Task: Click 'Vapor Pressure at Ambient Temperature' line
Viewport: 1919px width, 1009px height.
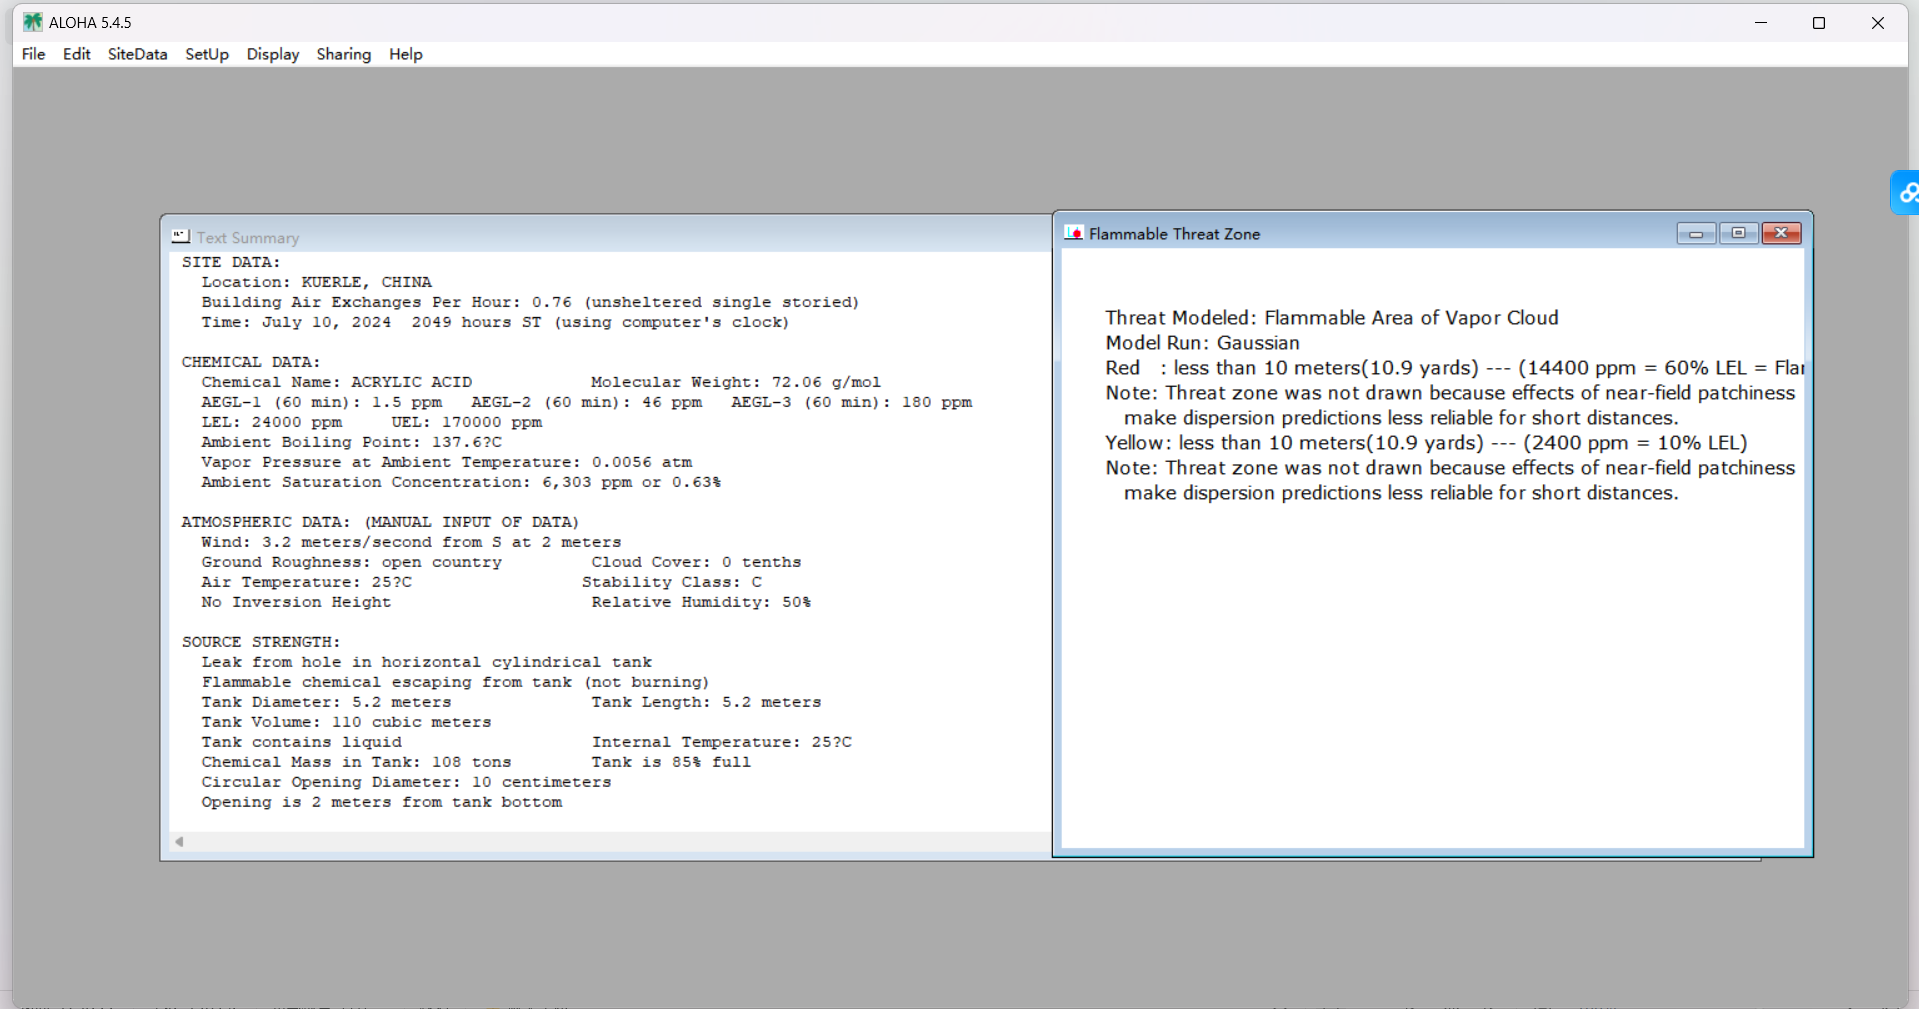Action: 446,462
